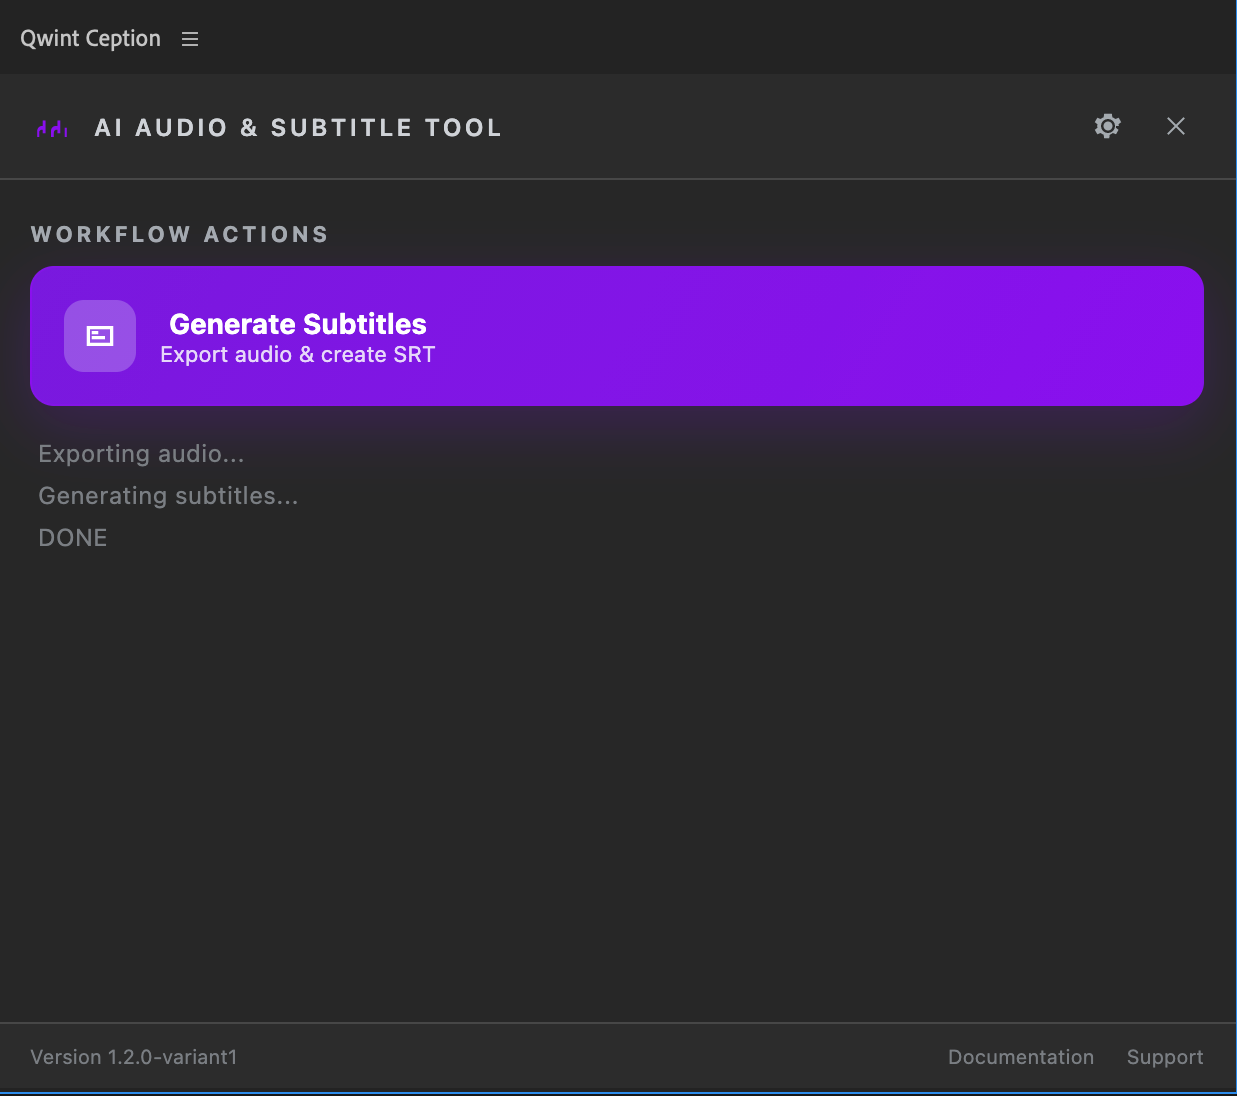
Task: Click the Export audio & create SRT text
Action: (x=297, y=354)
